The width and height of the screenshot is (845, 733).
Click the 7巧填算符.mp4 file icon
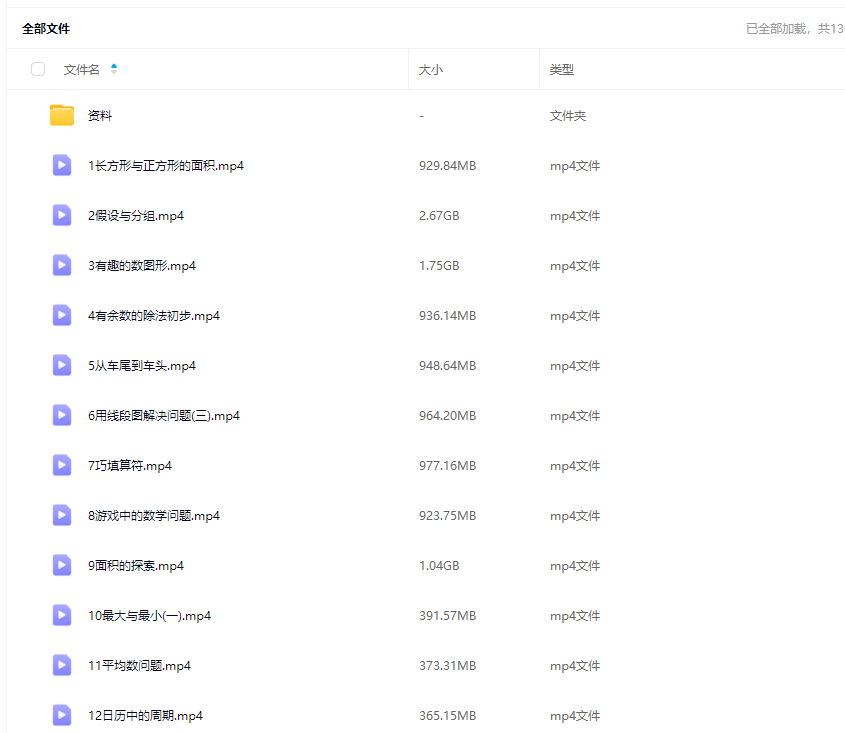pos(62,465)
